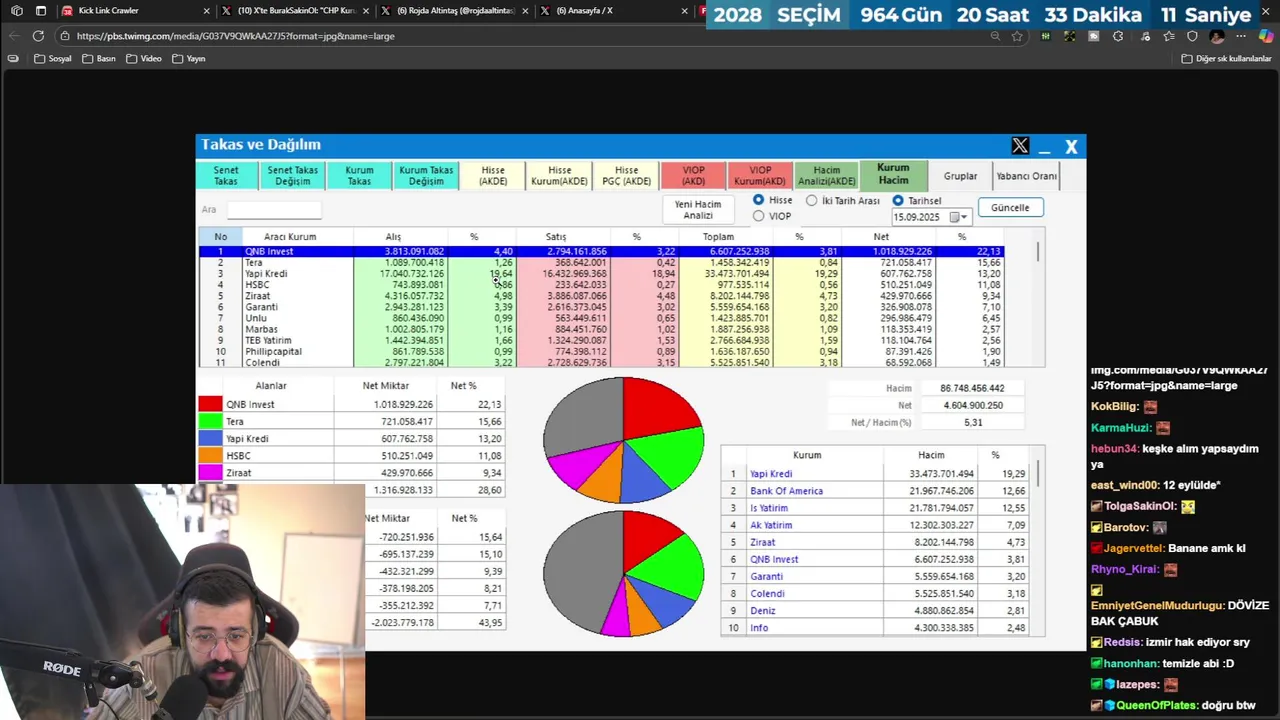Open the Senet Takas Değişim tab

click(293, 176)
